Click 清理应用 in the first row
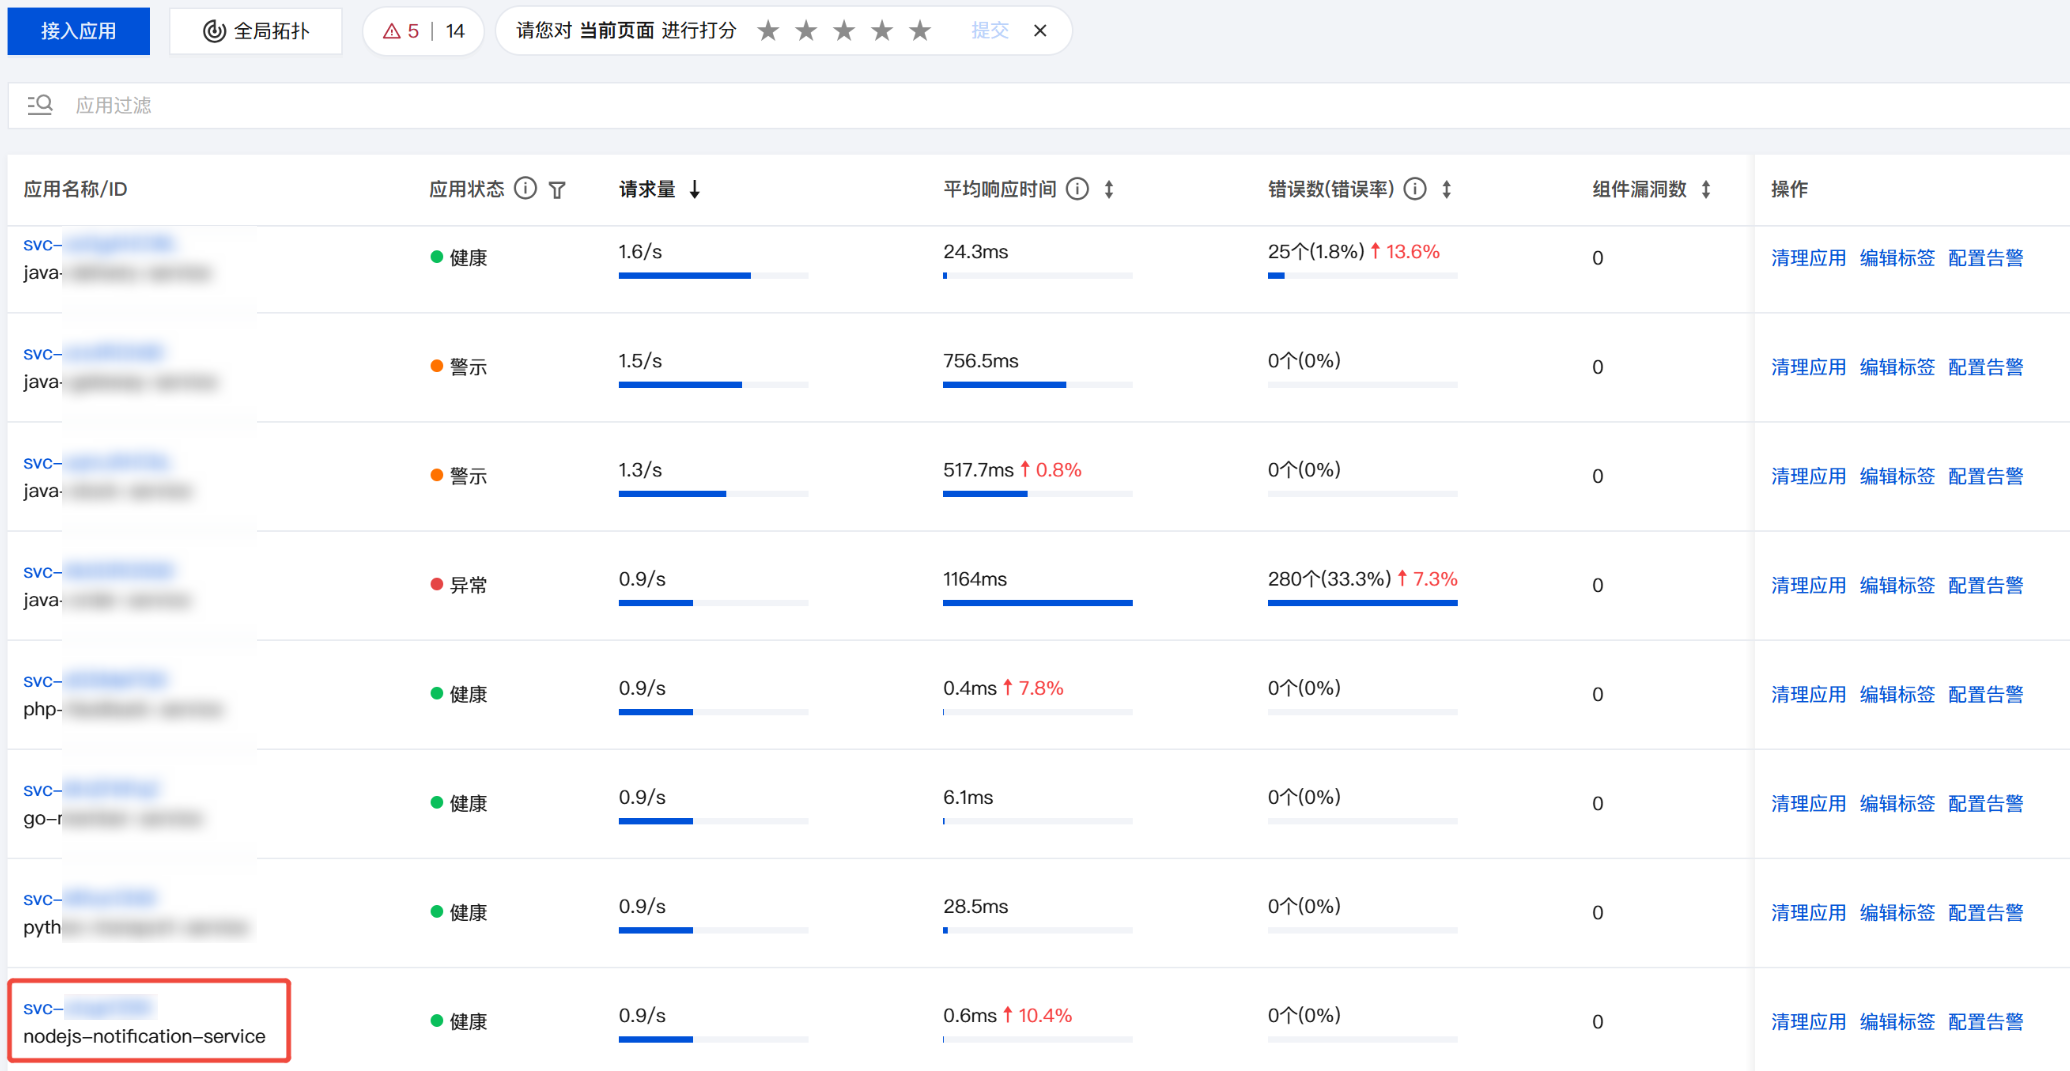This screenshot has height=1071, width=2070. click(1808, 258)
